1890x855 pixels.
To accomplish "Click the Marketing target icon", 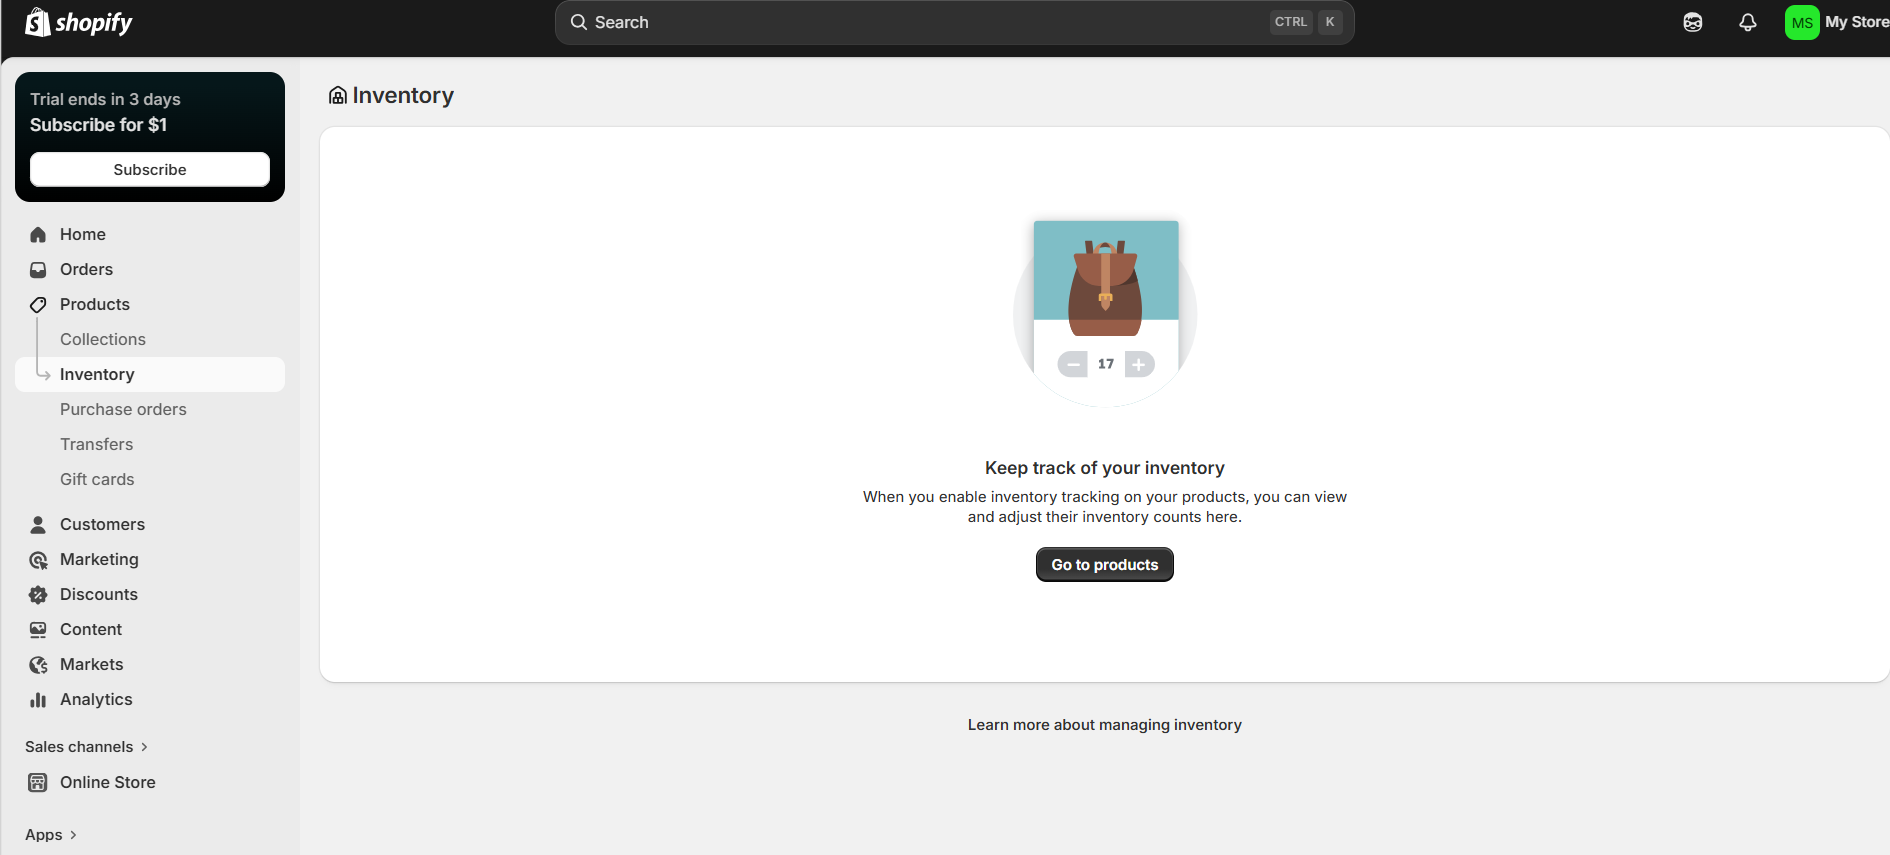I will click(x=38, y=559).
